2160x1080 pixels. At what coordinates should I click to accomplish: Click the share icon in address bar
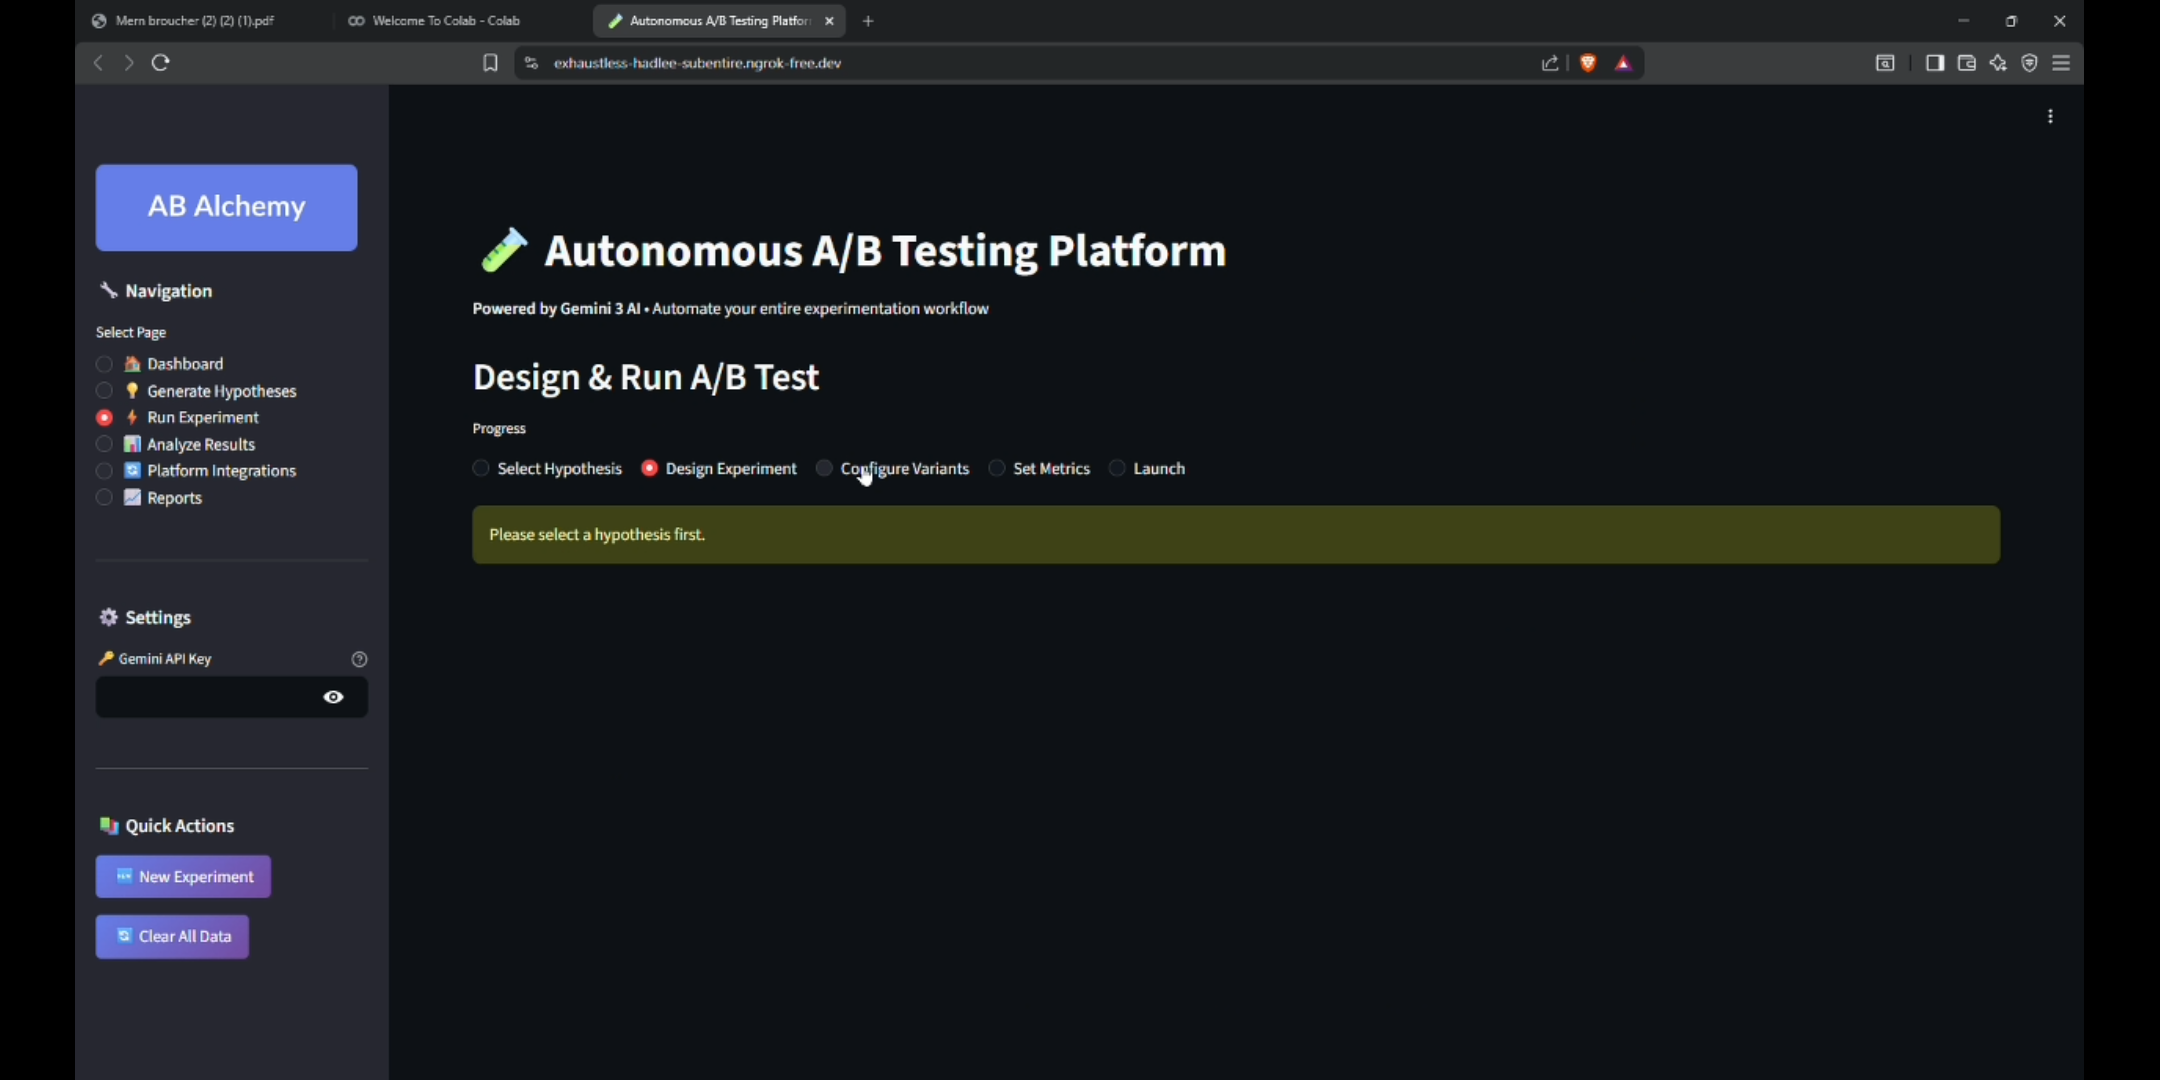pos(1550,63)
